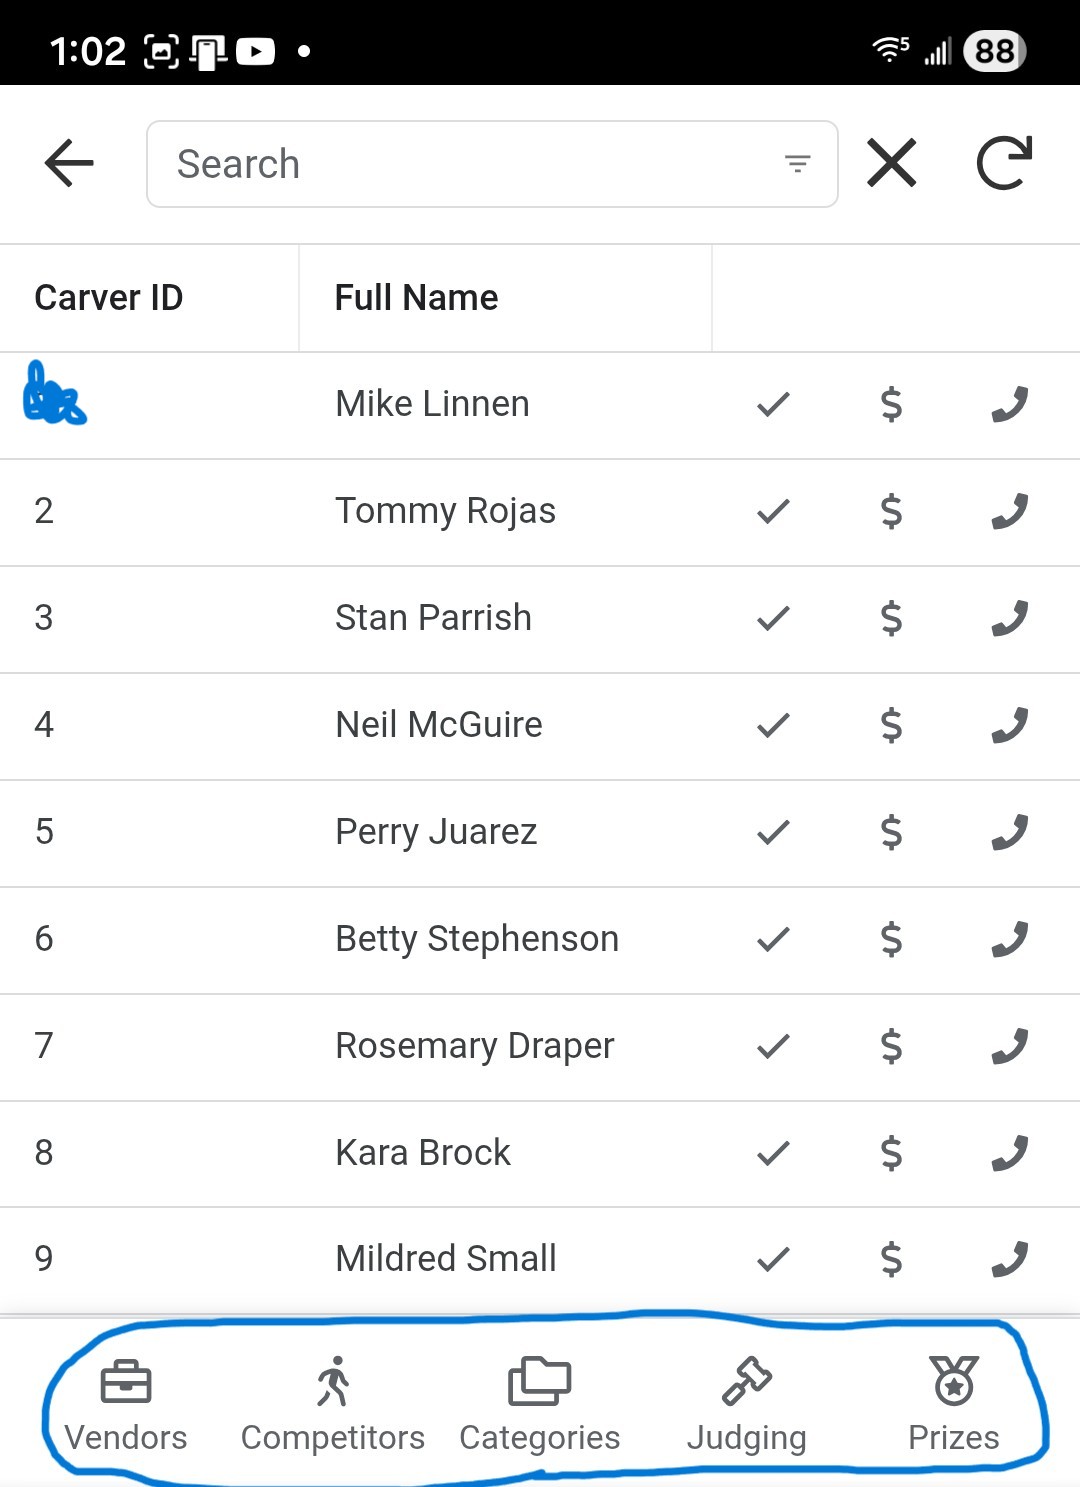
Task: Select the Judging tab
Action: click(x=747, y=1404)
